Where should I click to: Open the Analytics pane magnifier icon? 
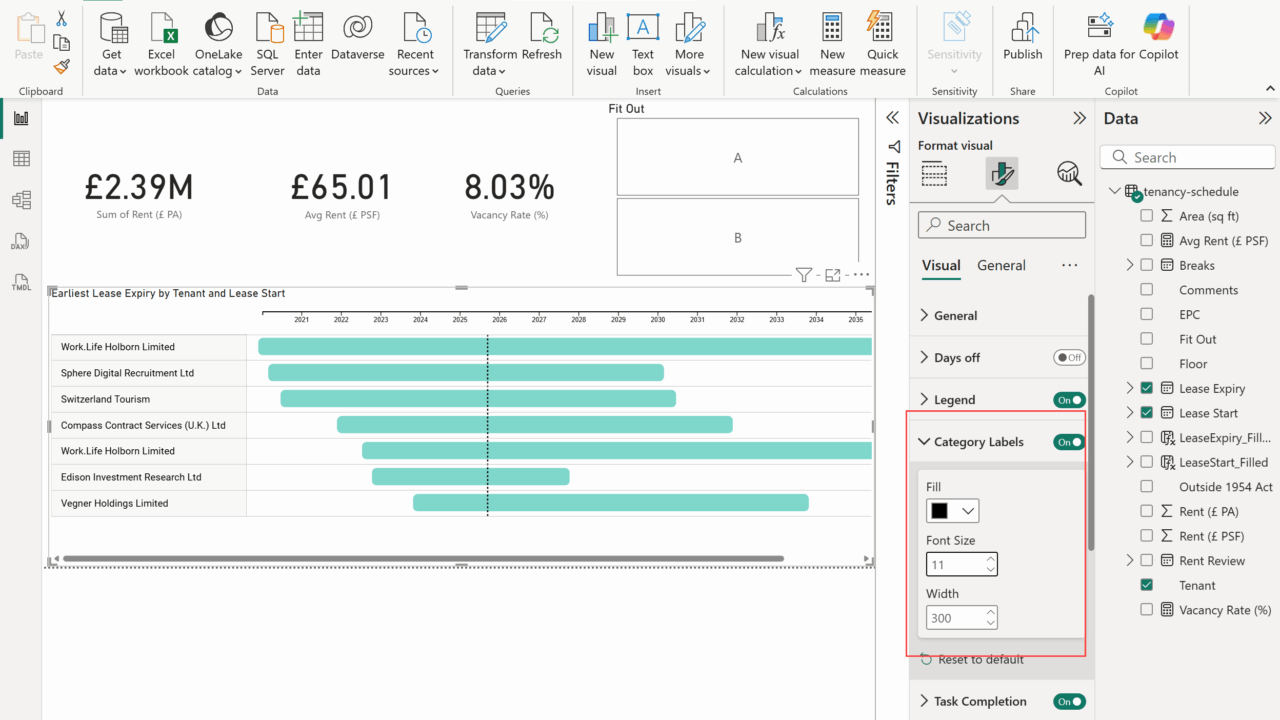tap(1069, 173)
